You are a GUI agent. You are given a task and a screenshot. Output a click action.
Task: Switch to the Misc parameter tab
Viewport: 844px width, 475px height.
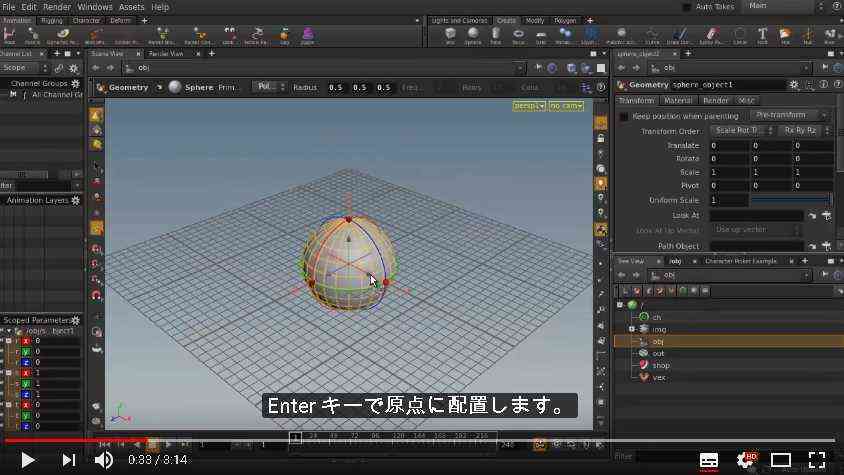click(x=745, y=101)
